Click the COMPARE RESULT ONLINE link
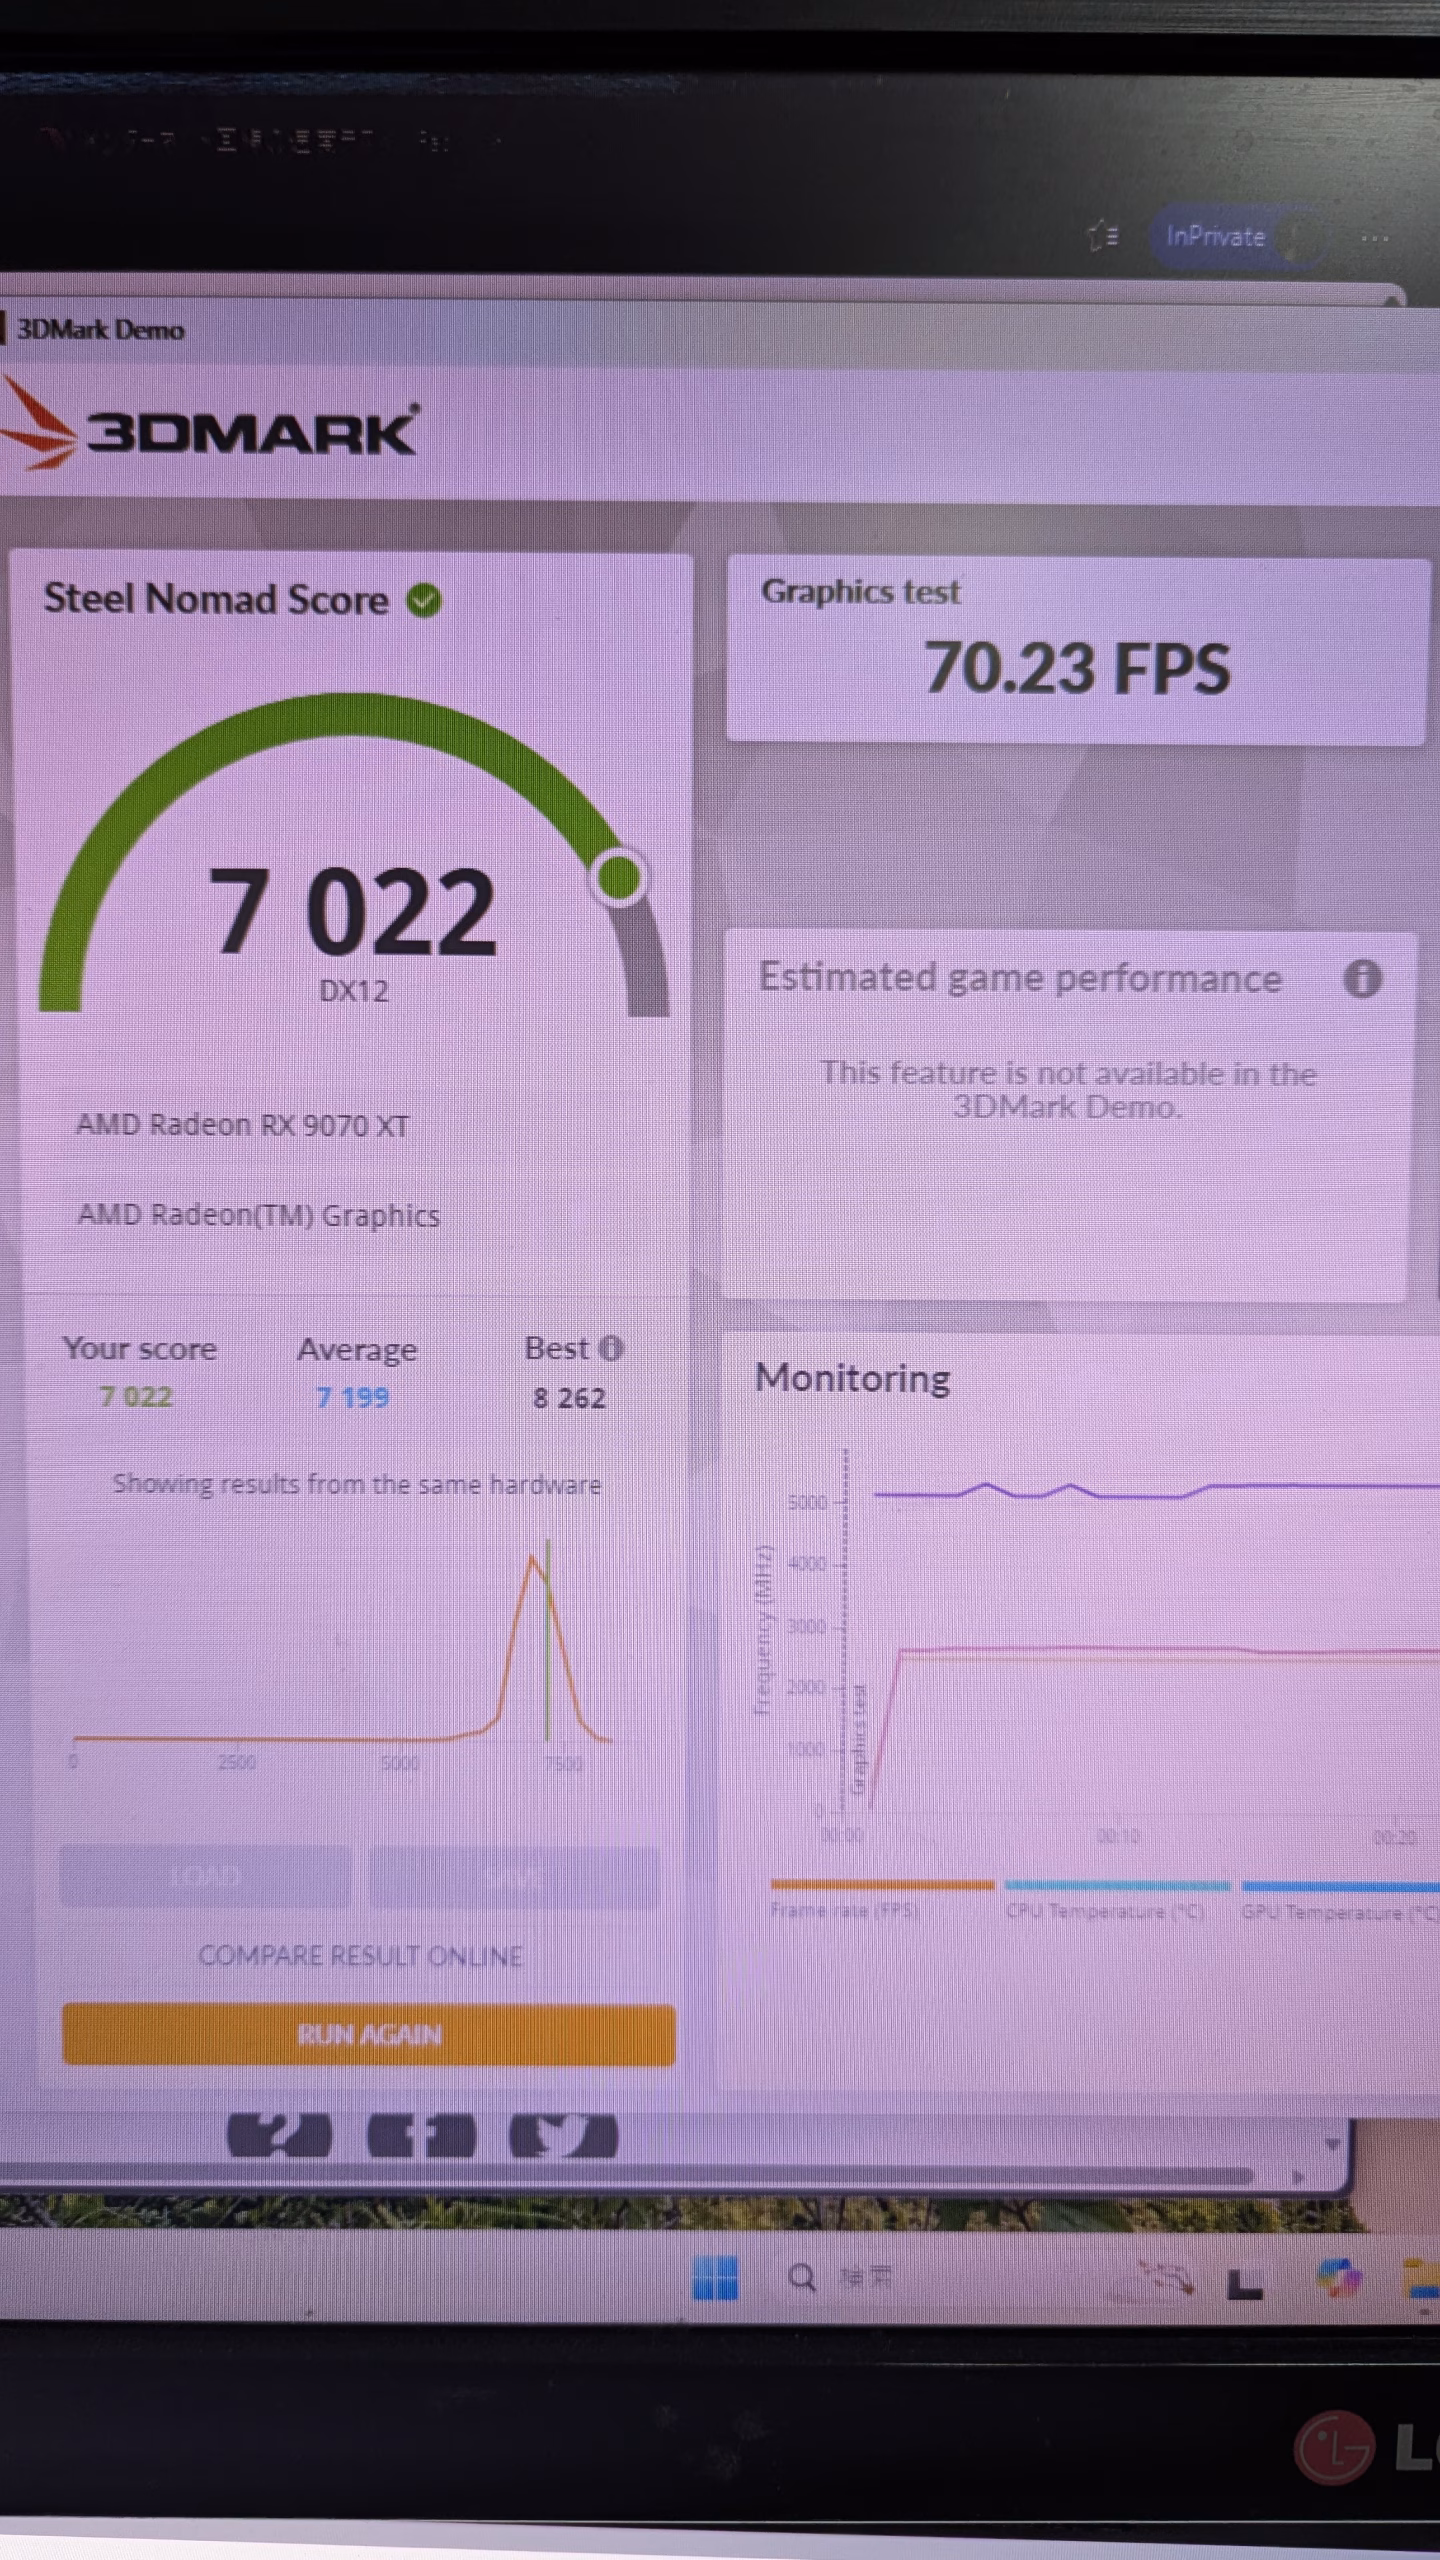 pyautogui.click(x=361, y=1955)
